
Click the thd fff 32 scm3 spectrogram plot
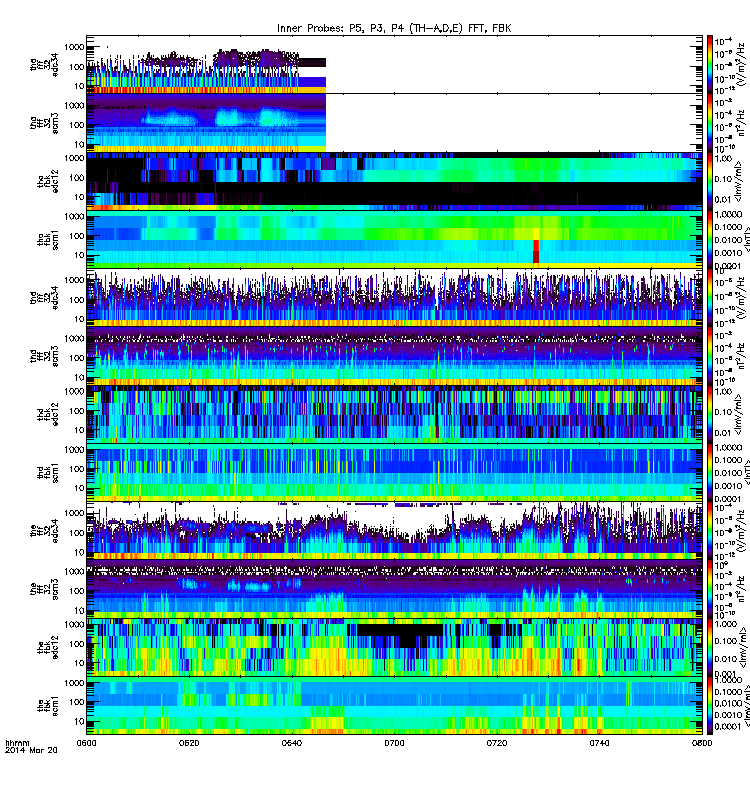tap(394, 356)
